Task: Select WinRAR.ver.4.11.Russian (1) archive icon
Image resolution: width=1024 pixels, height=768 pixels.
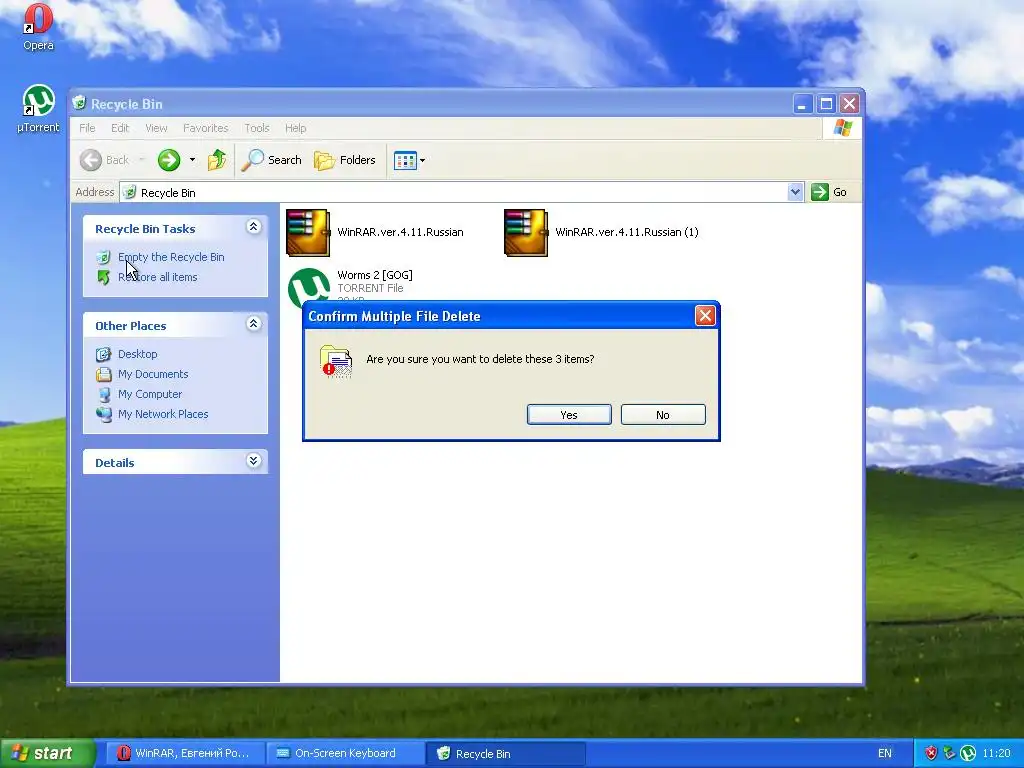Action: pos(526,232)
